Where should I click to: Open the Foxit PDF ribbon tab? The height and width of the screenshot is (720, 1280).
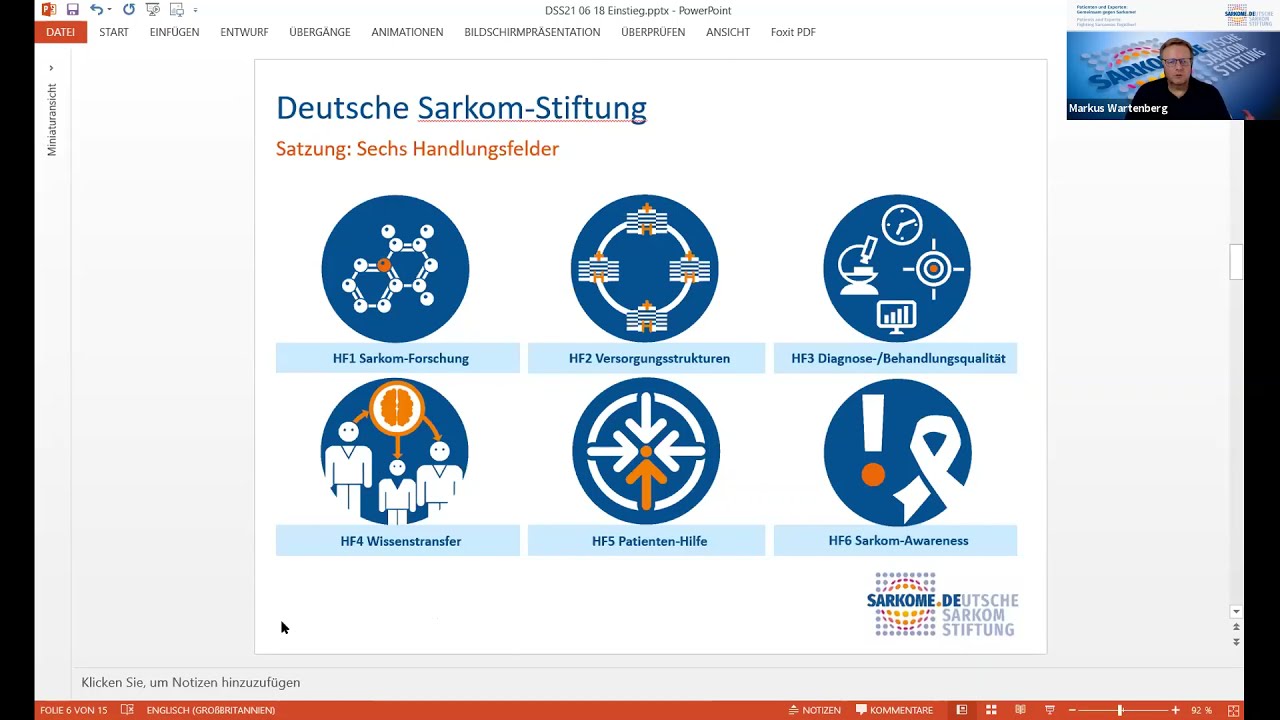793,32
